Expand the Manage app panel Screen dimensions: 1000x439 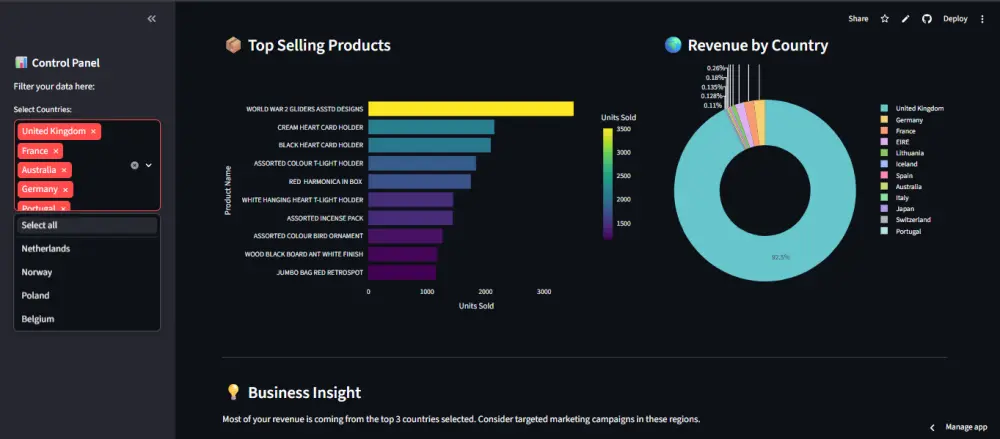pos(959,426)
